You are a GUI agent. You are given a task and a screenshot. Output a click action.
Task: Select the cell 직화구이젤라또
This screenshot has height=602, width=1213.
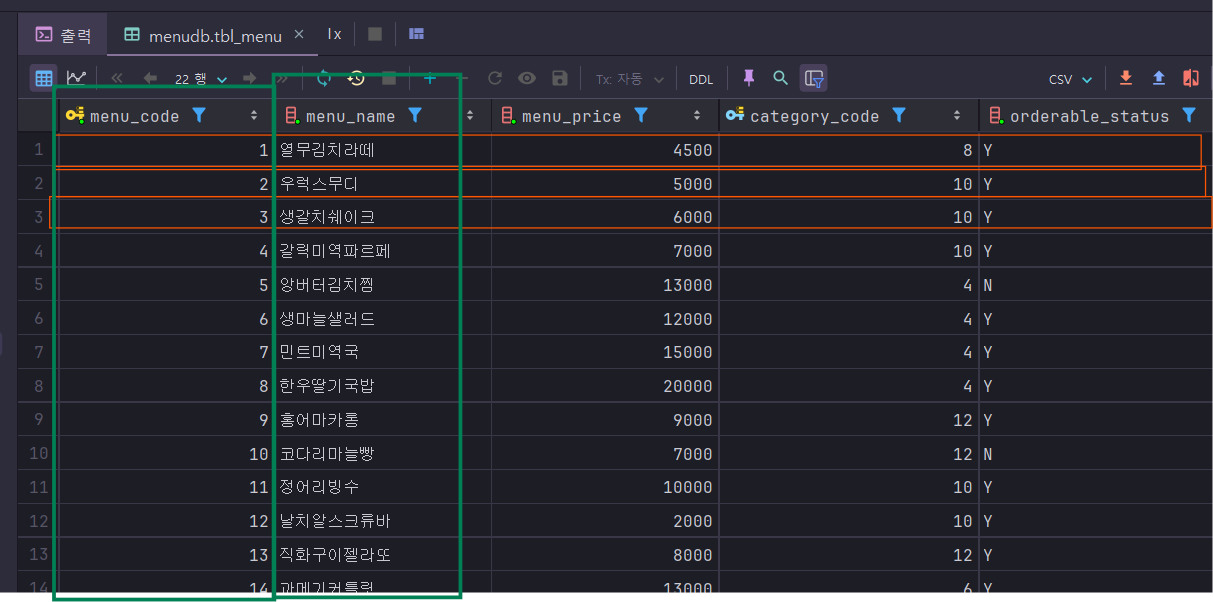pyautogui.click(x=383, y=555)
